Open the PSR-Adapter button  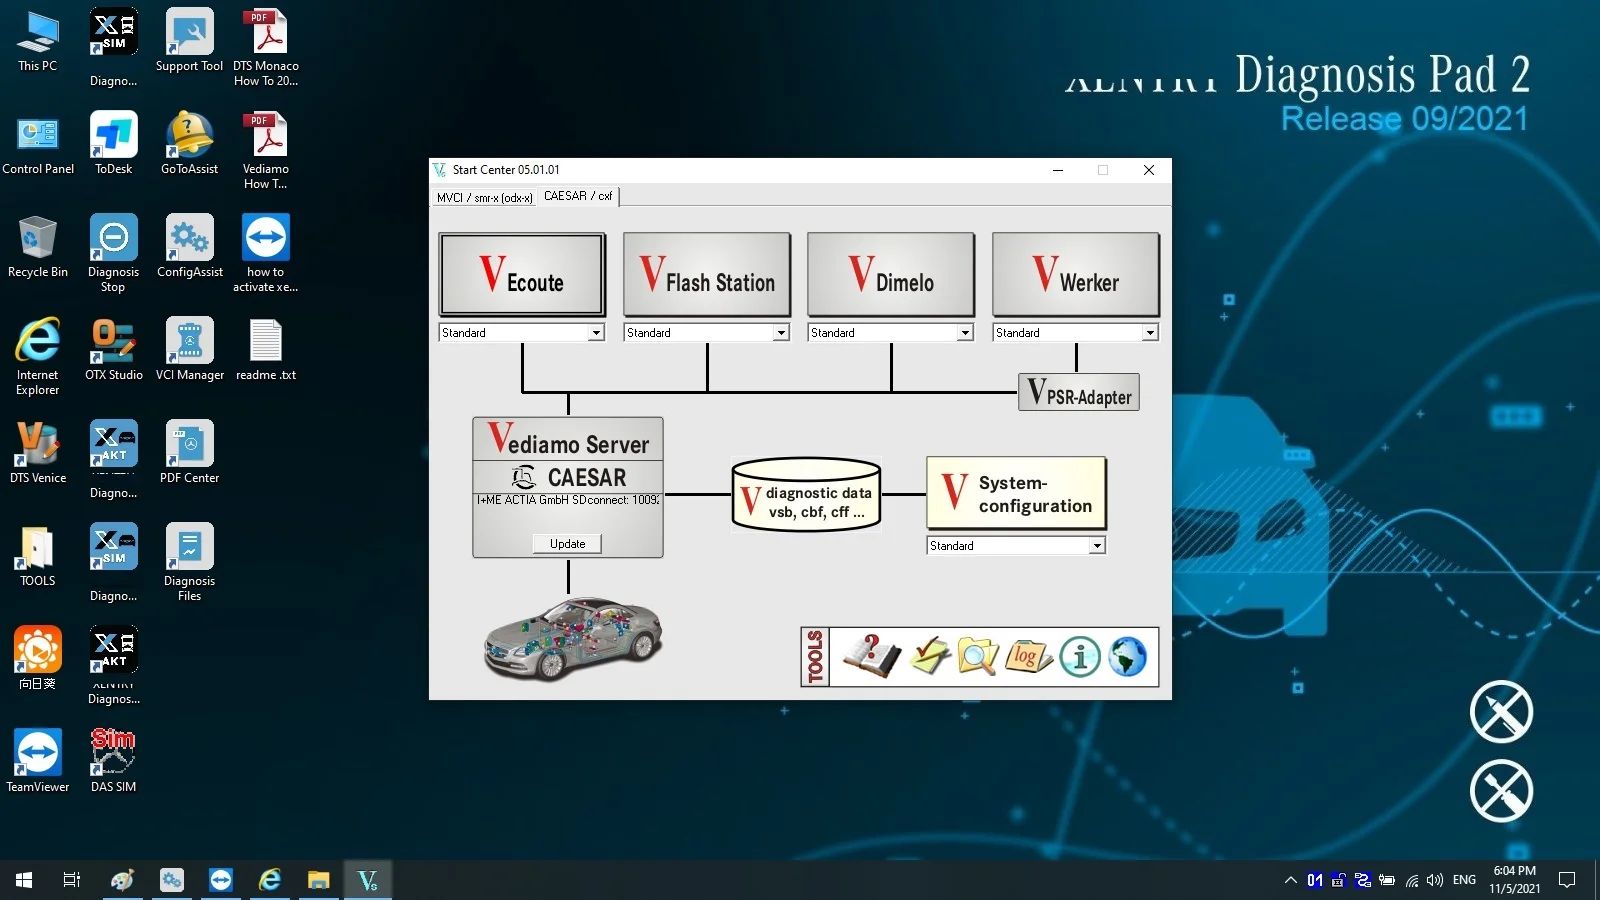pos(1079,392)
